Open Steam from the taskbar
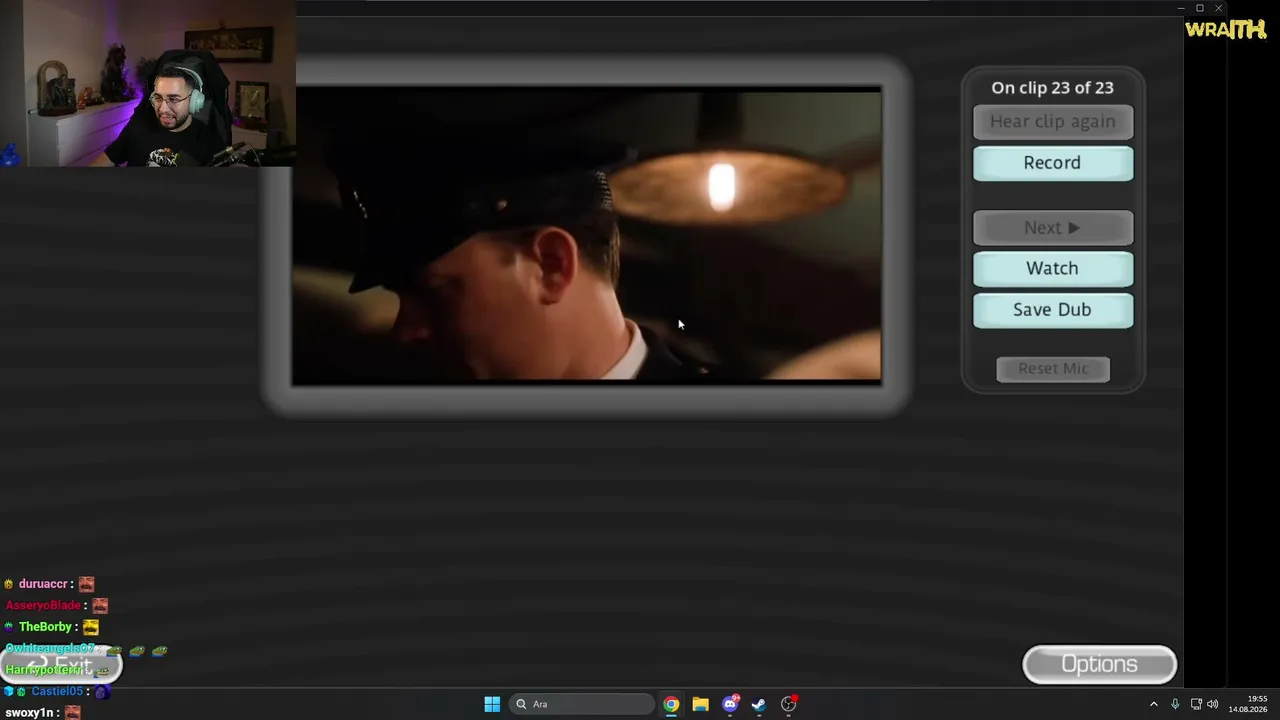This screenshot has width=1280, height=720. coord(759,704)
